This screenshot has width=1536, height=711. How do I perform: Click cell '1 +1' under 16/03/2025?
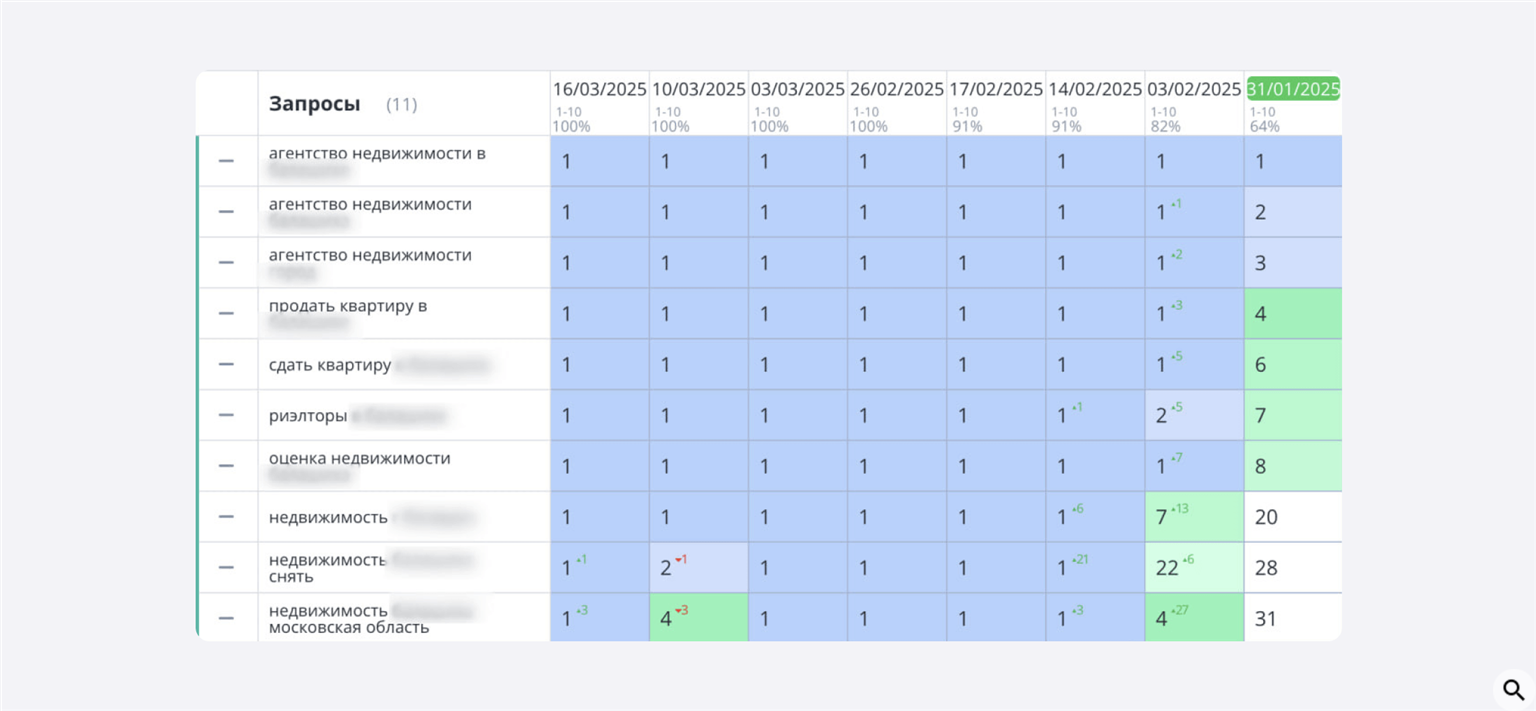pos(599,568)
